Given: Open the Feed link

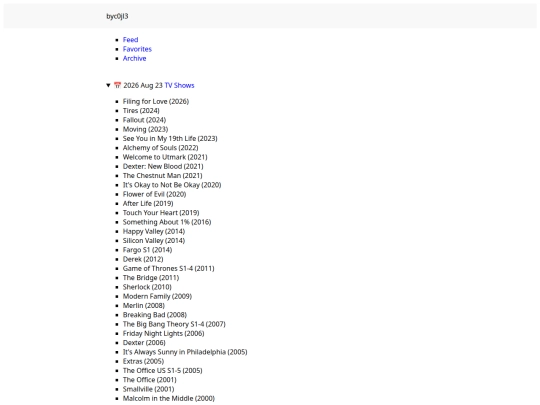Looking at the screenshot, I should pos(130,40).
